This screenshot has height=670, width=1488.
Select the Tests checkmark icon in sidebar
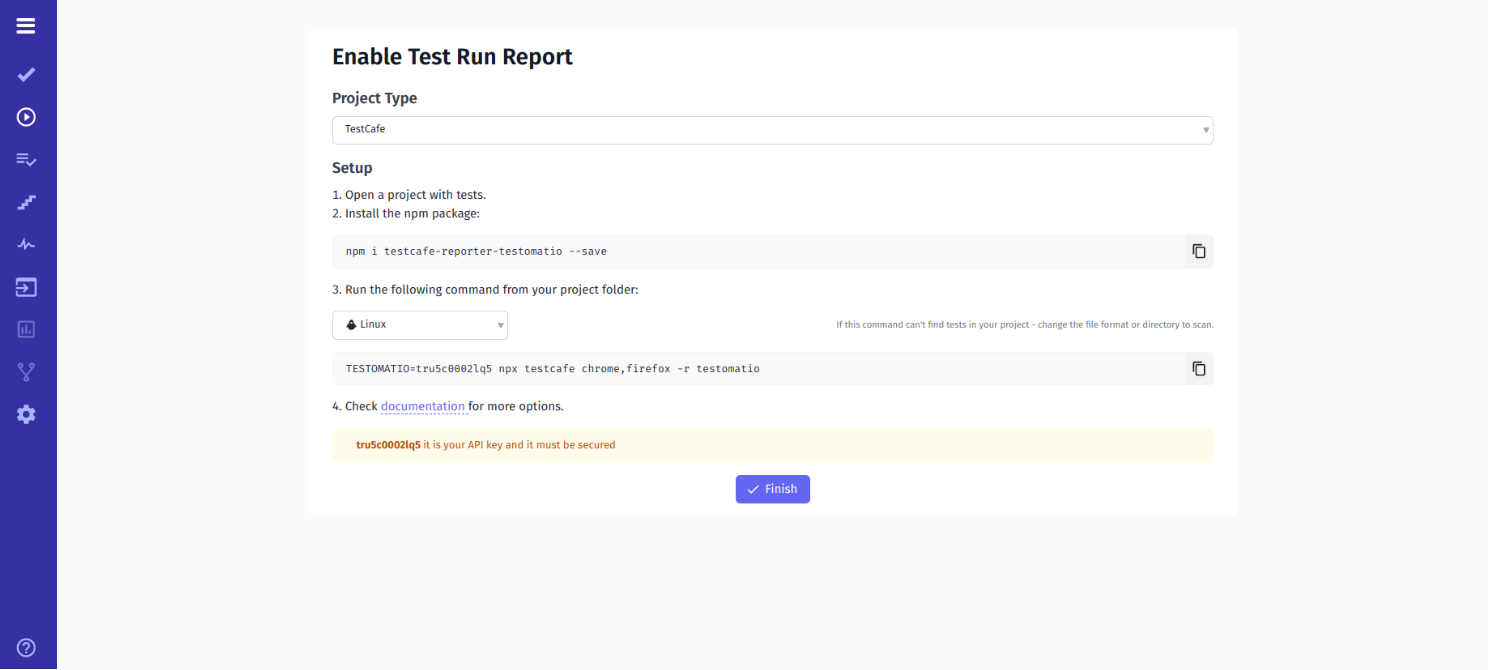pyautogui.click(x=26, y=74)
